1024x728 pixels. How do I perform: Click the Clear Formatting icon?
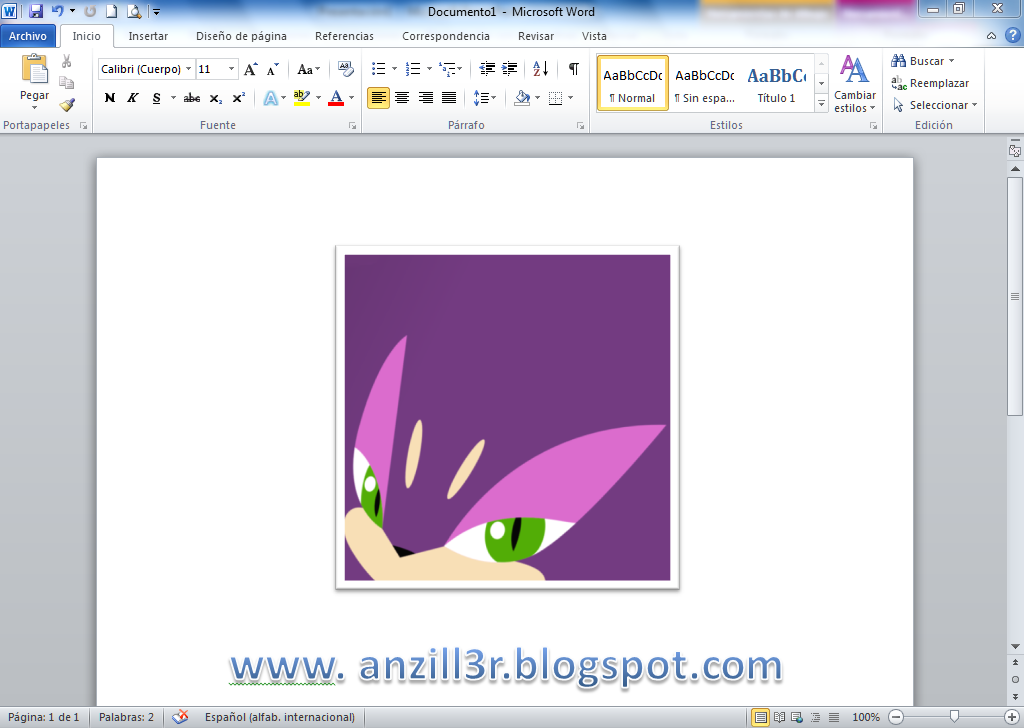pos(345,69)
